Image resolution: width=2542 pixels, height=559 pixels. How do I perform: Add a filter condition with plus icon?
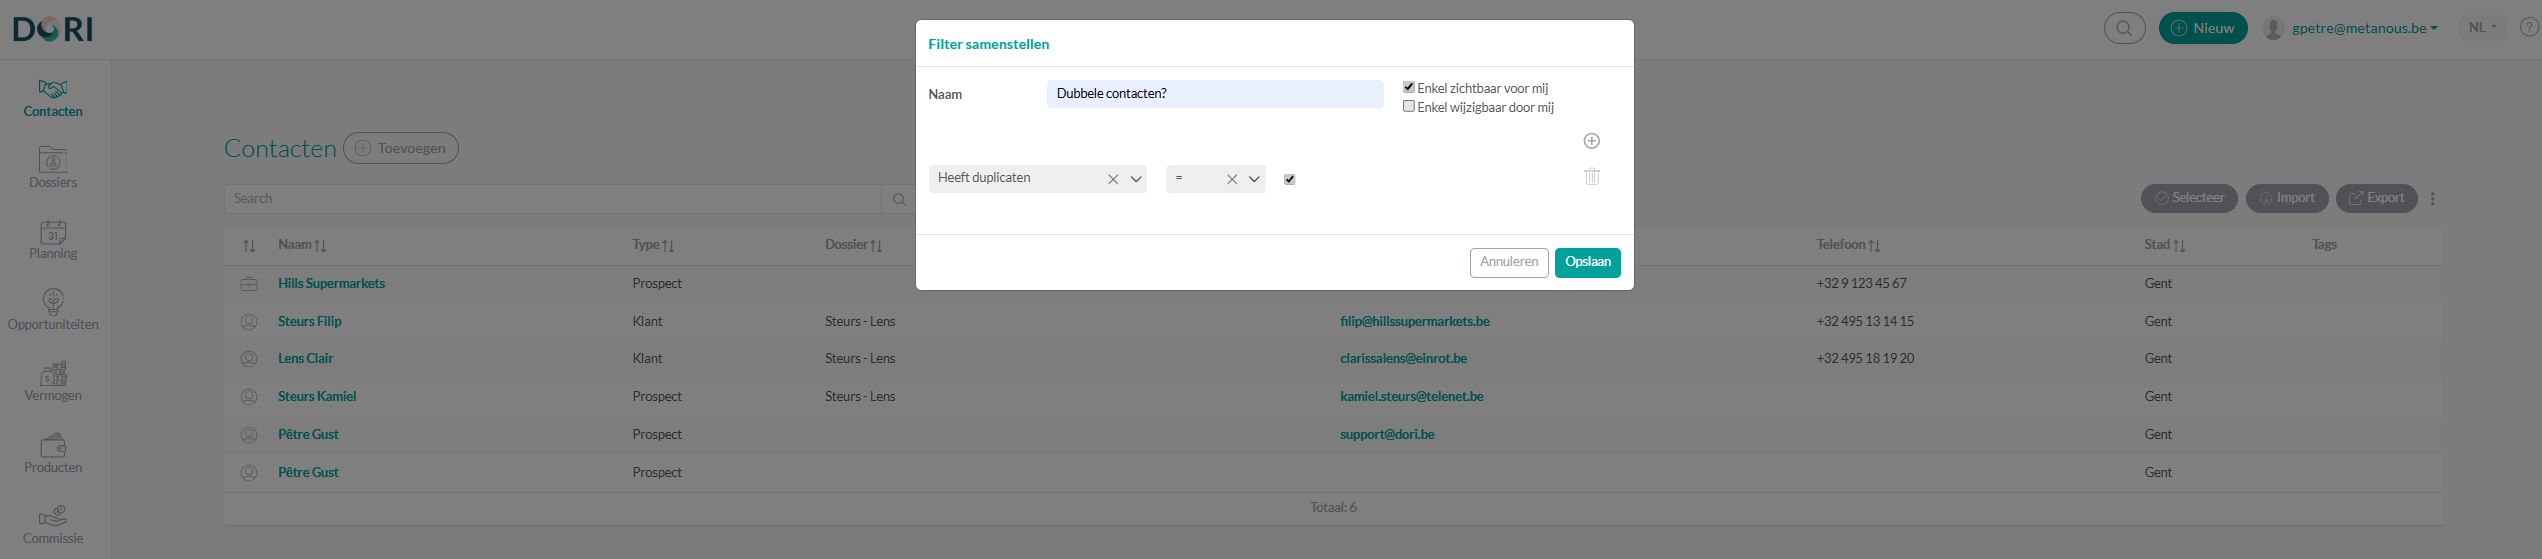(1592, 141)
